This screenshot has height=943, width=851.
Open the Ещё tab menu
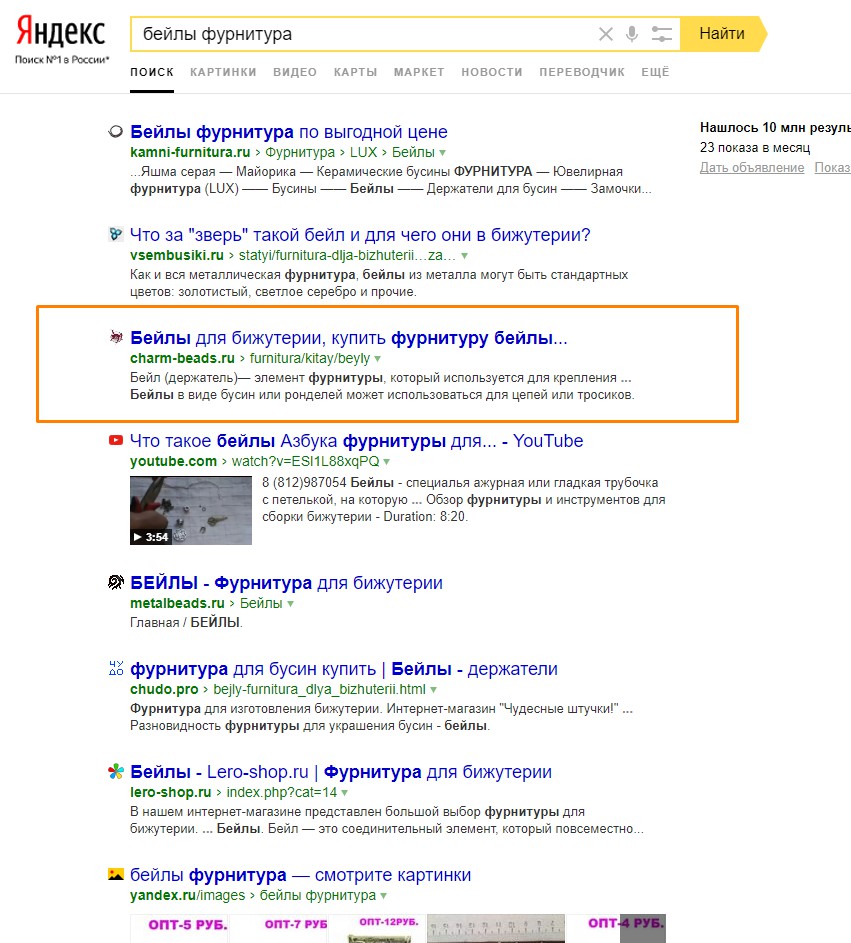click(x=655, y=72)
